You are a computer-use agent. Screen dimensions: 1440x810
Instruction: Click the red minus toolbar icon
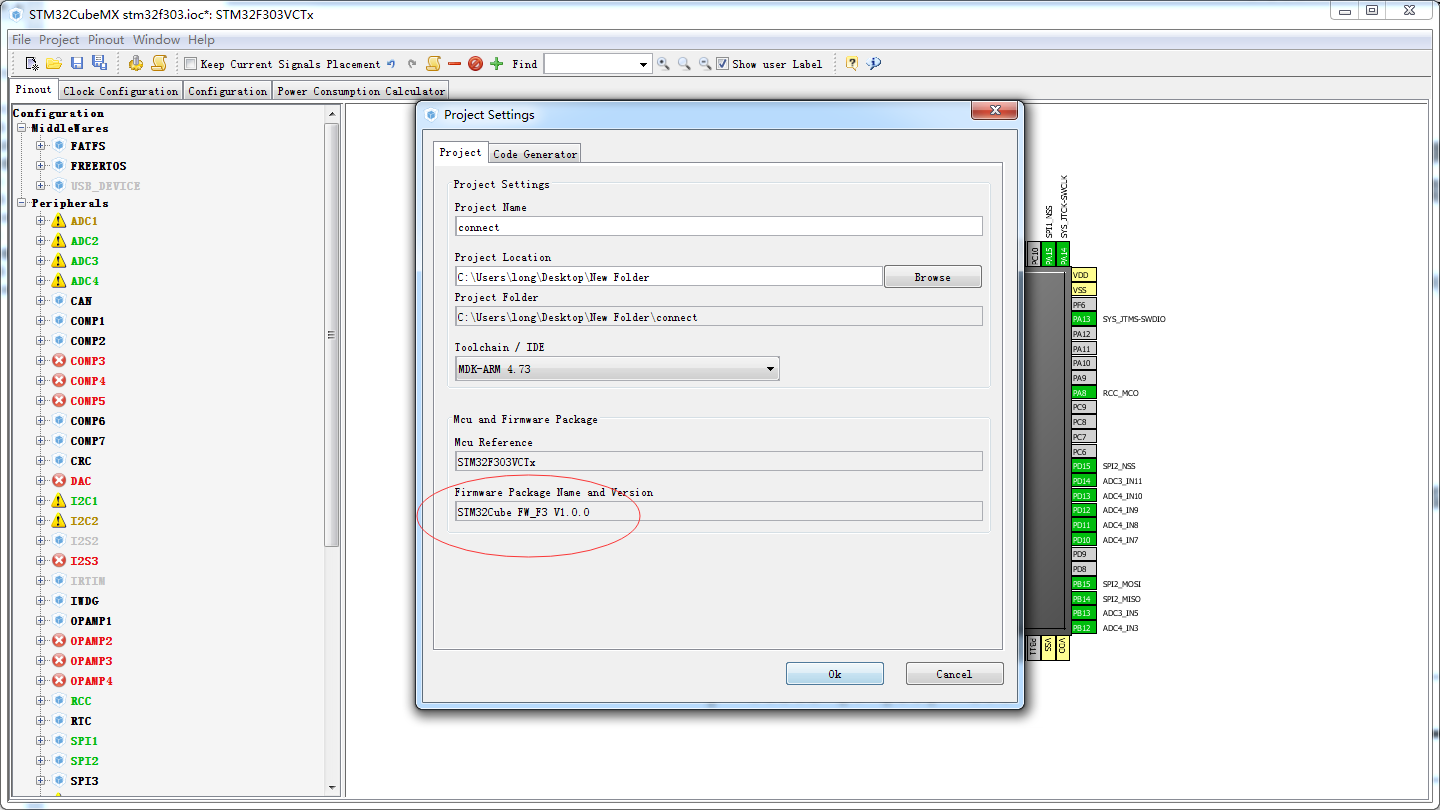(454, 64)
